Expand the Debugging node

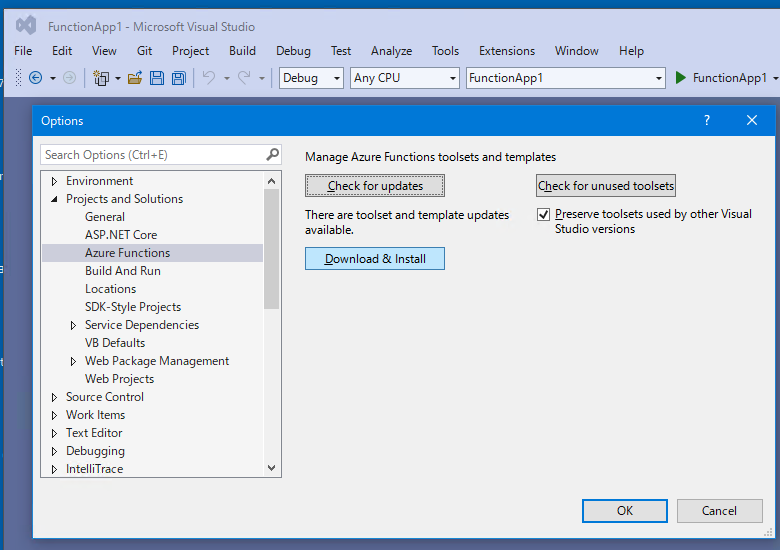tap(54, 452)
